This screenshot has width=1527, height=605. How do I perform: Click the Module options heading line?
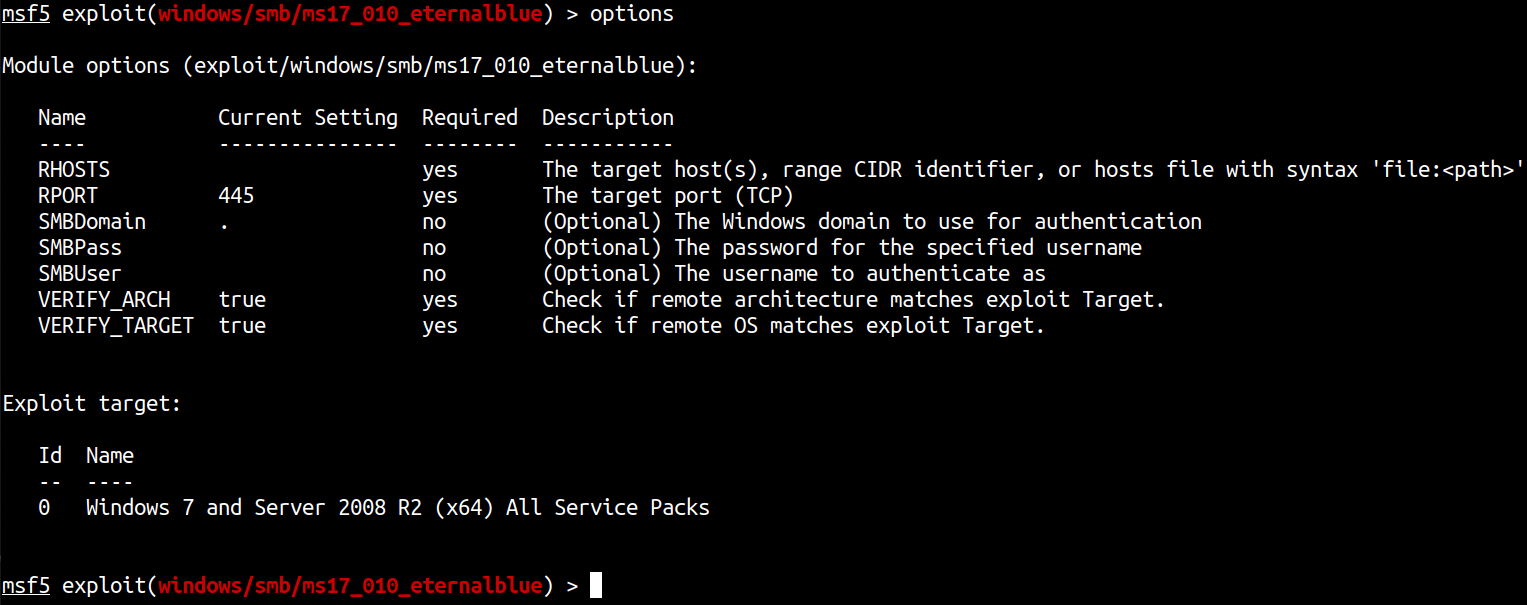point(350,66)
